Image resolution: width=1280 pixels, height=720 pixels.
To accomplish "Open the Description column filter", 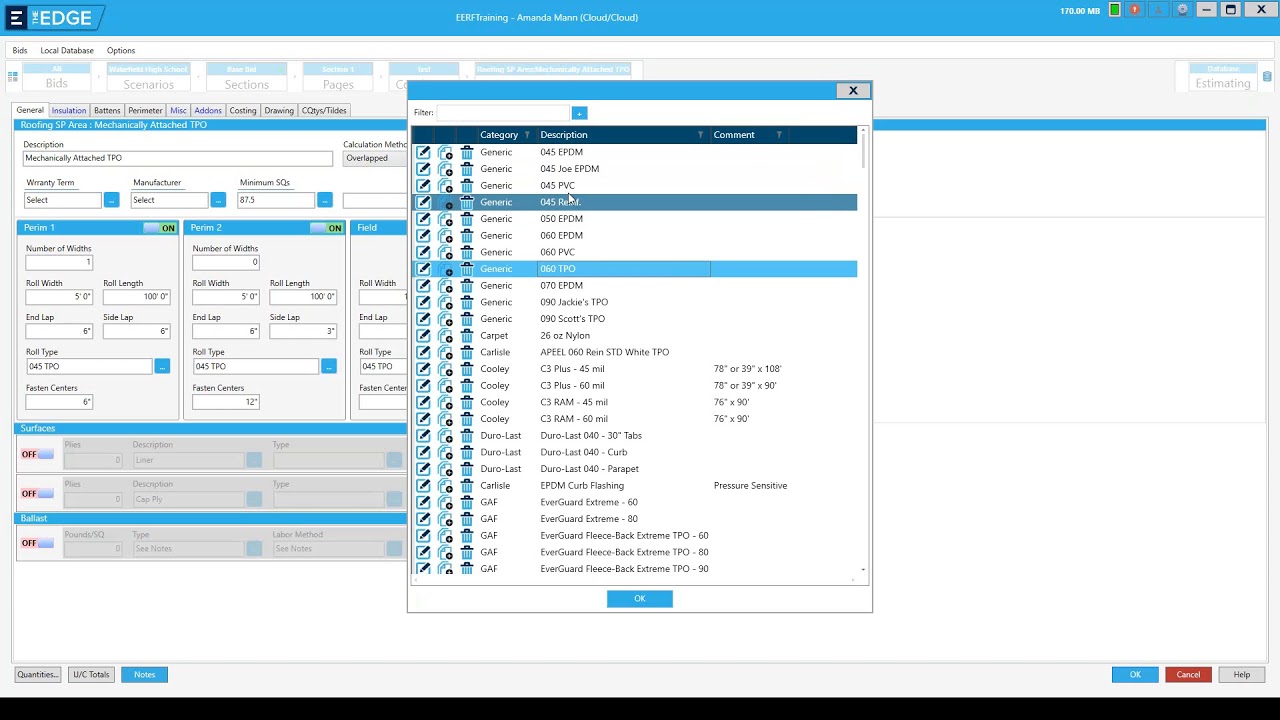I will coord(700,135).
